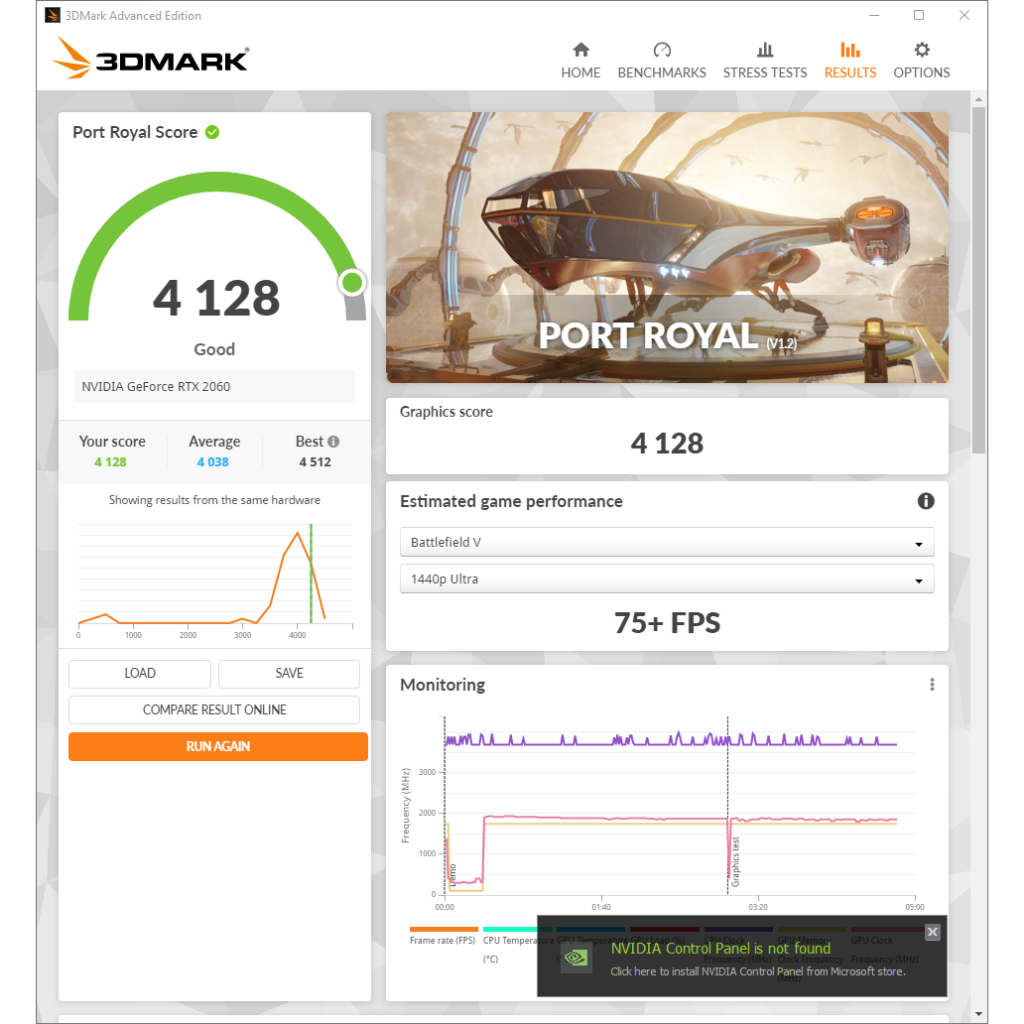Image resolution: width=1024 pixels, height=1024 pixels.
Task: Click the LOAD button
Action: (x=140, y=673)
